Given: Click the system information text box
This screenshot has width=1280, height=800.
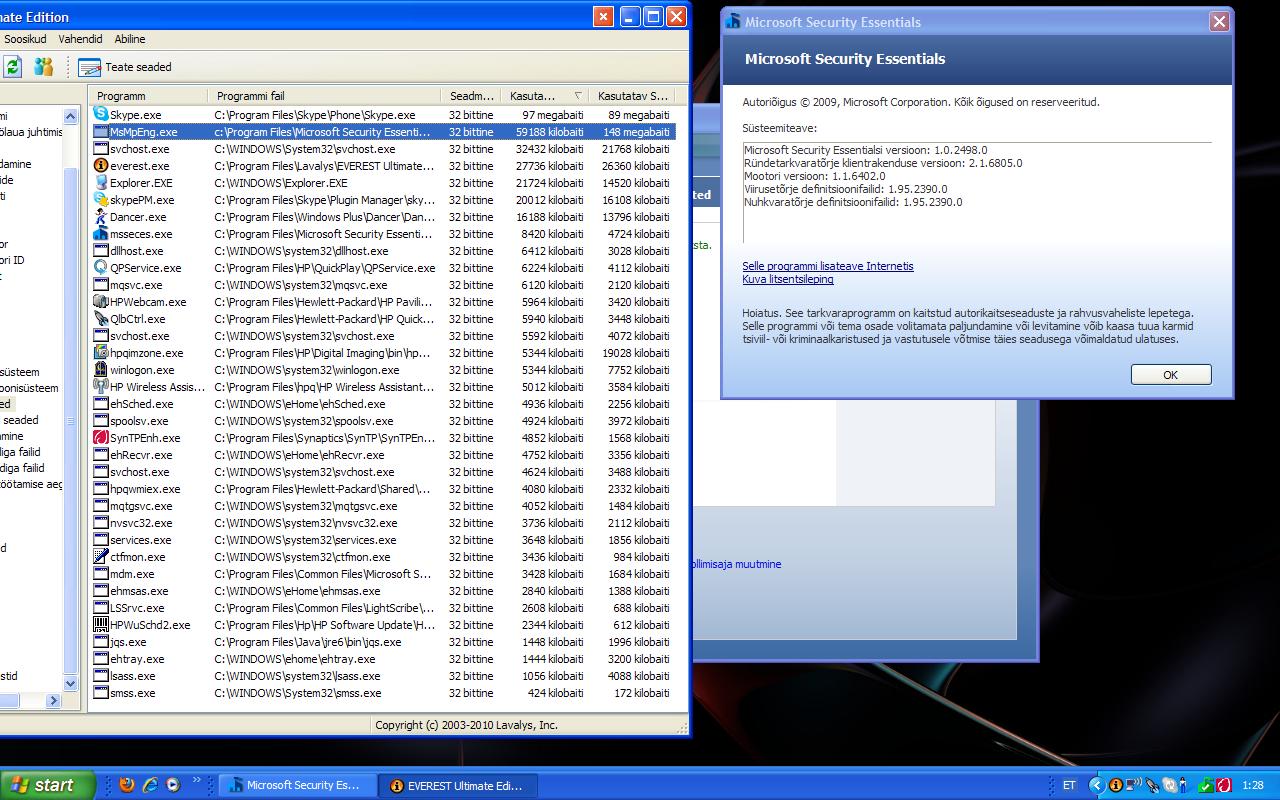Looking at the screenshot, I should point(977,192).
